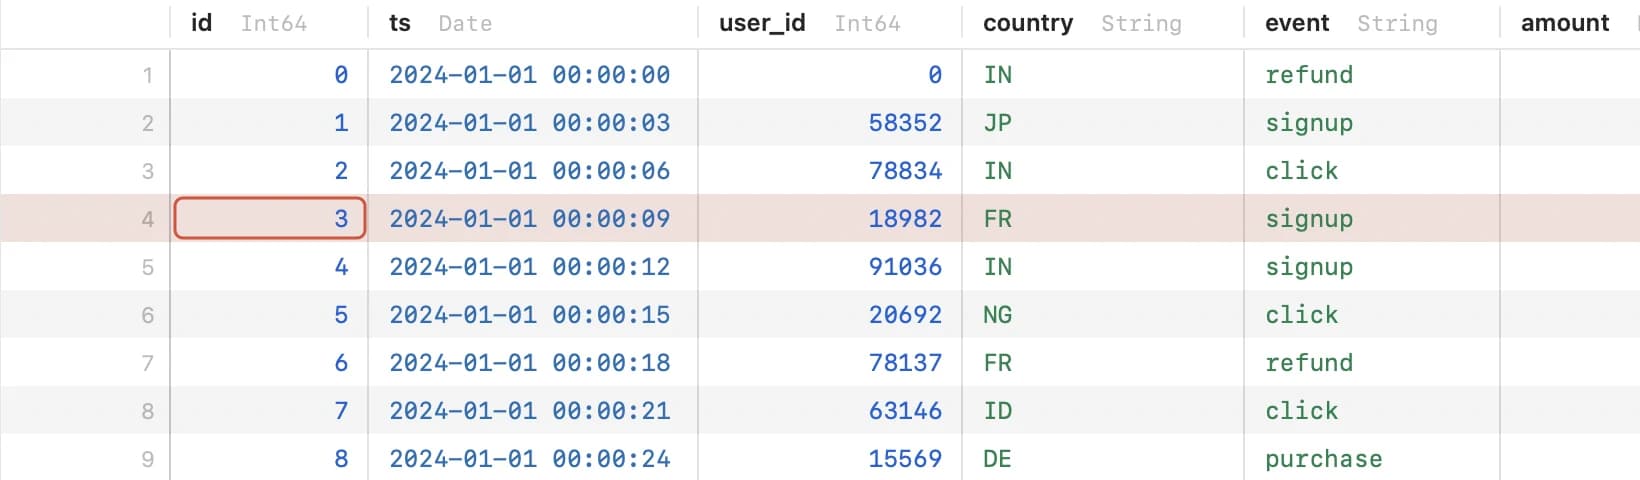This screenshot has width=1640, height=480.
Task: Click the user_id column header
Action: pyautogui.click(x=830, y=23)
